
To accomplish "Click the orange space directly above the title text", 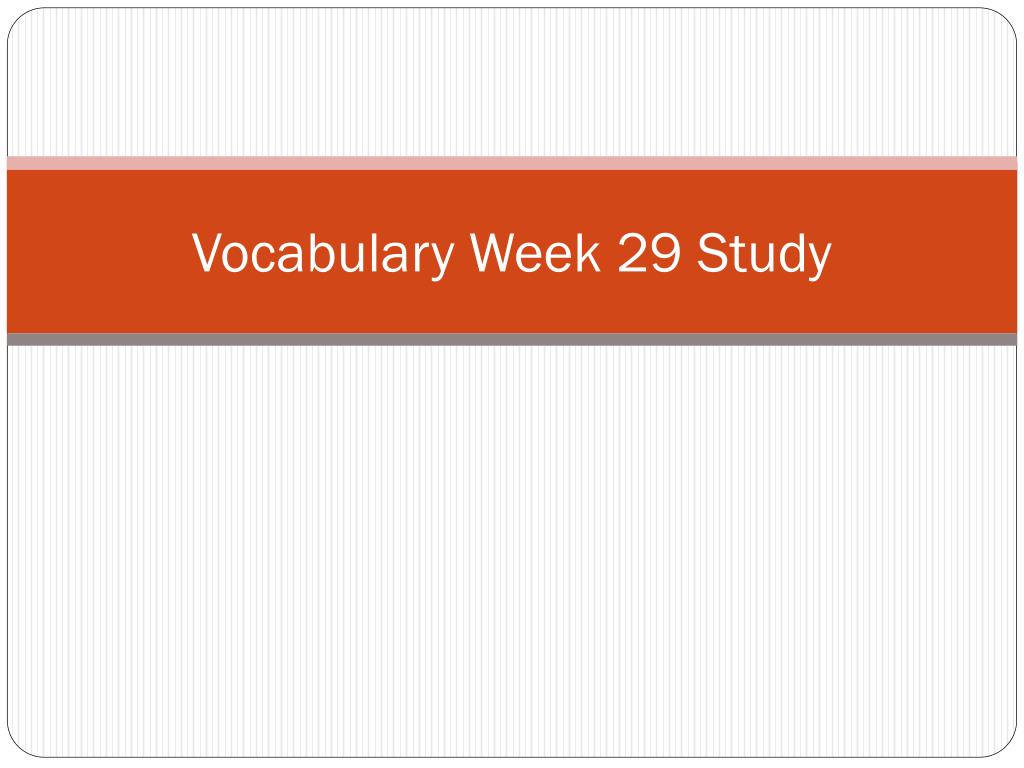I will [512, 200].
